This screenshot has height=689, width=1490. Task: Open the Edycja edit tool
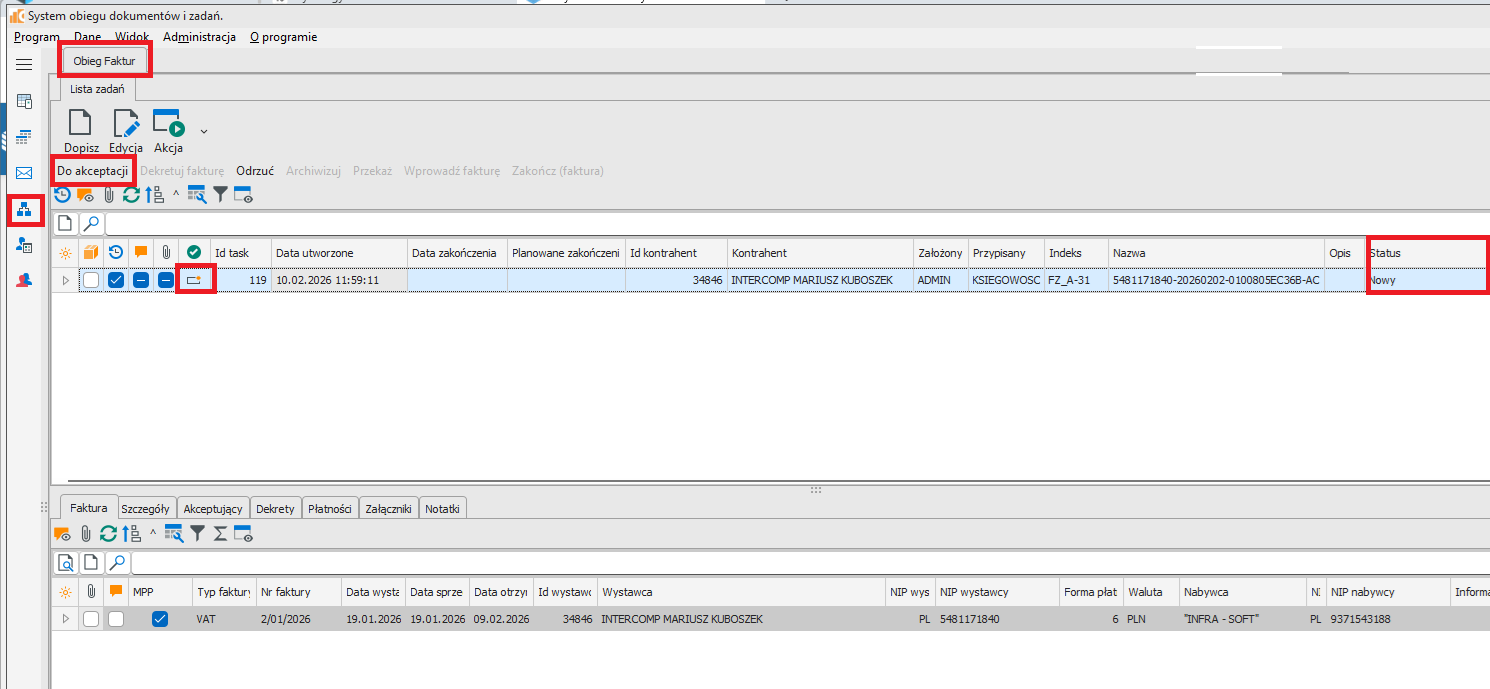point(126,124)
